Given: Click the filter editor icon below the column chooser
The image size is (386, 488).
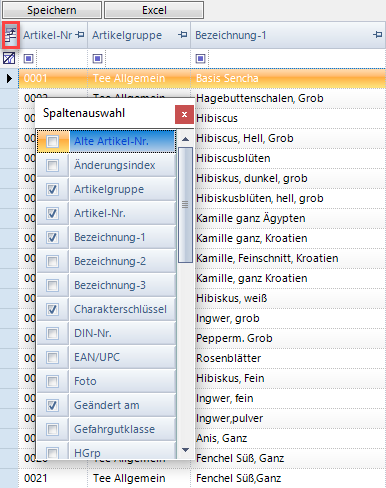Looking at the screenshot, I should point(9,58).
